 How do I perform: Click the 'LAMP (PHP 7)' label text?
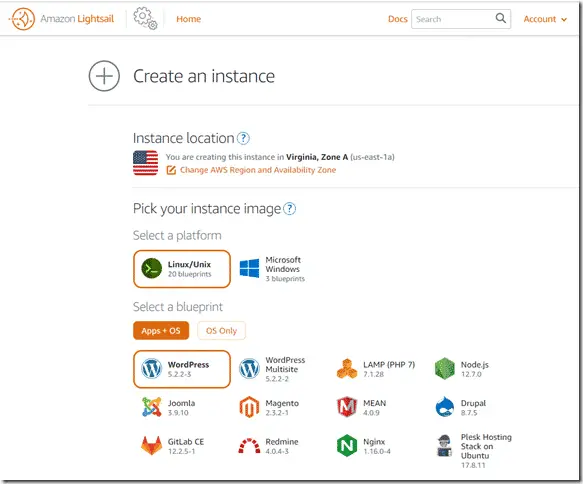389,365
